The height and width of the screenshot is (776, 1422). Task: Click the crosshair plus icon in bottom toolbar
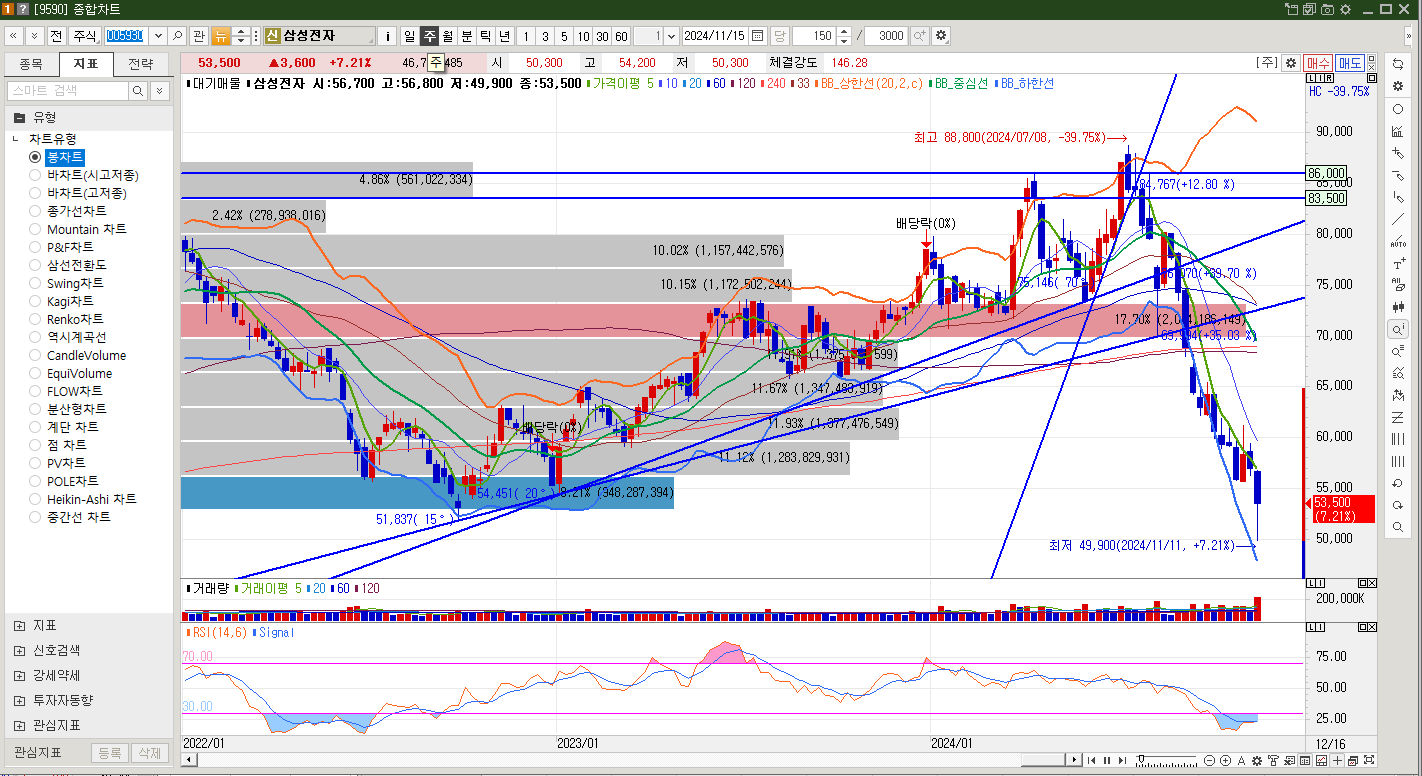[1337, 761]
